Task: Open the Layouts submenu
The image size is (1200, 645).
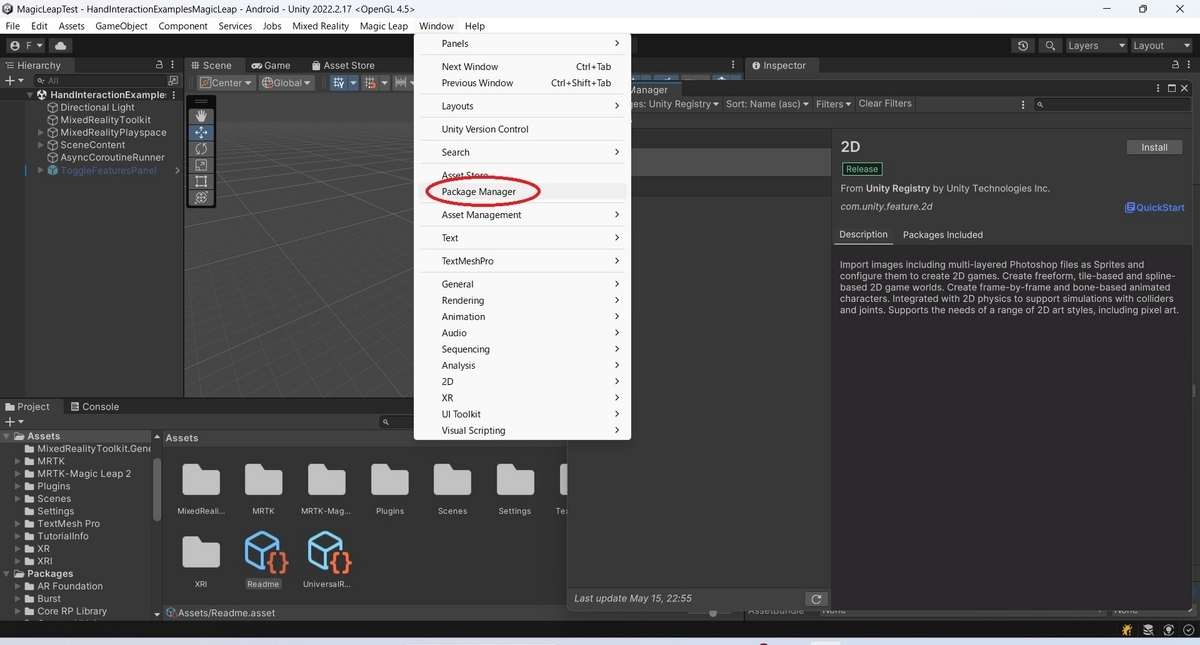Action: [522, 106]
